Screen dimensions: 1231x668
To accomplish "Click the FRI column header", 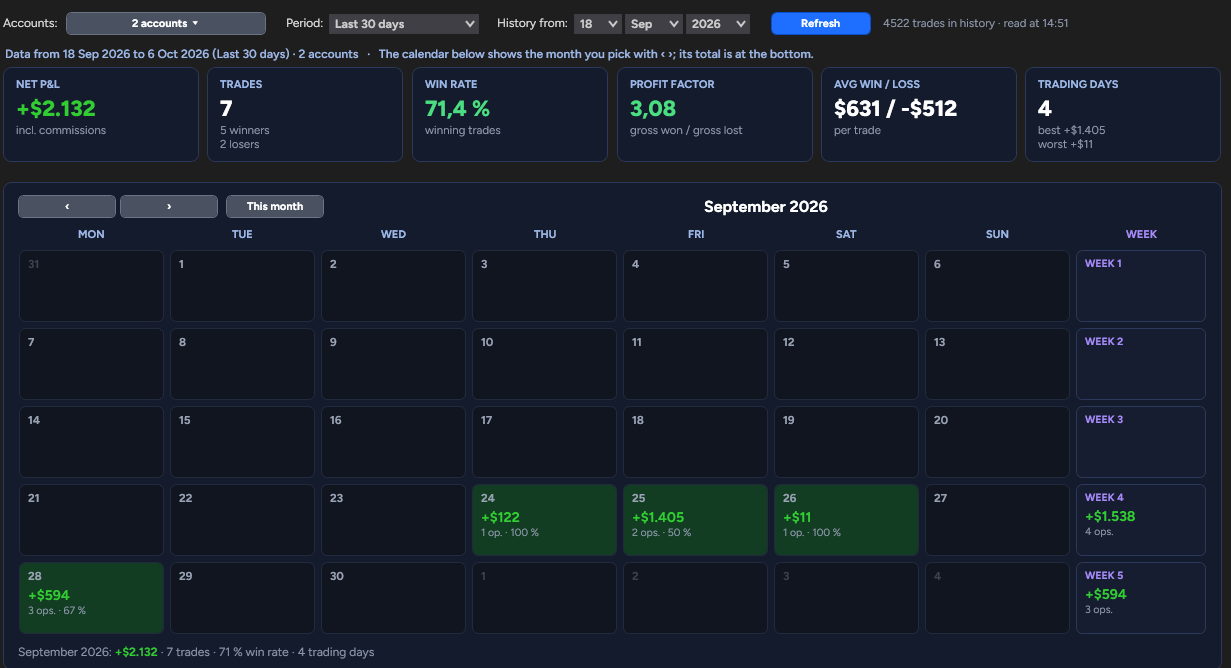I will pos(696,234).
